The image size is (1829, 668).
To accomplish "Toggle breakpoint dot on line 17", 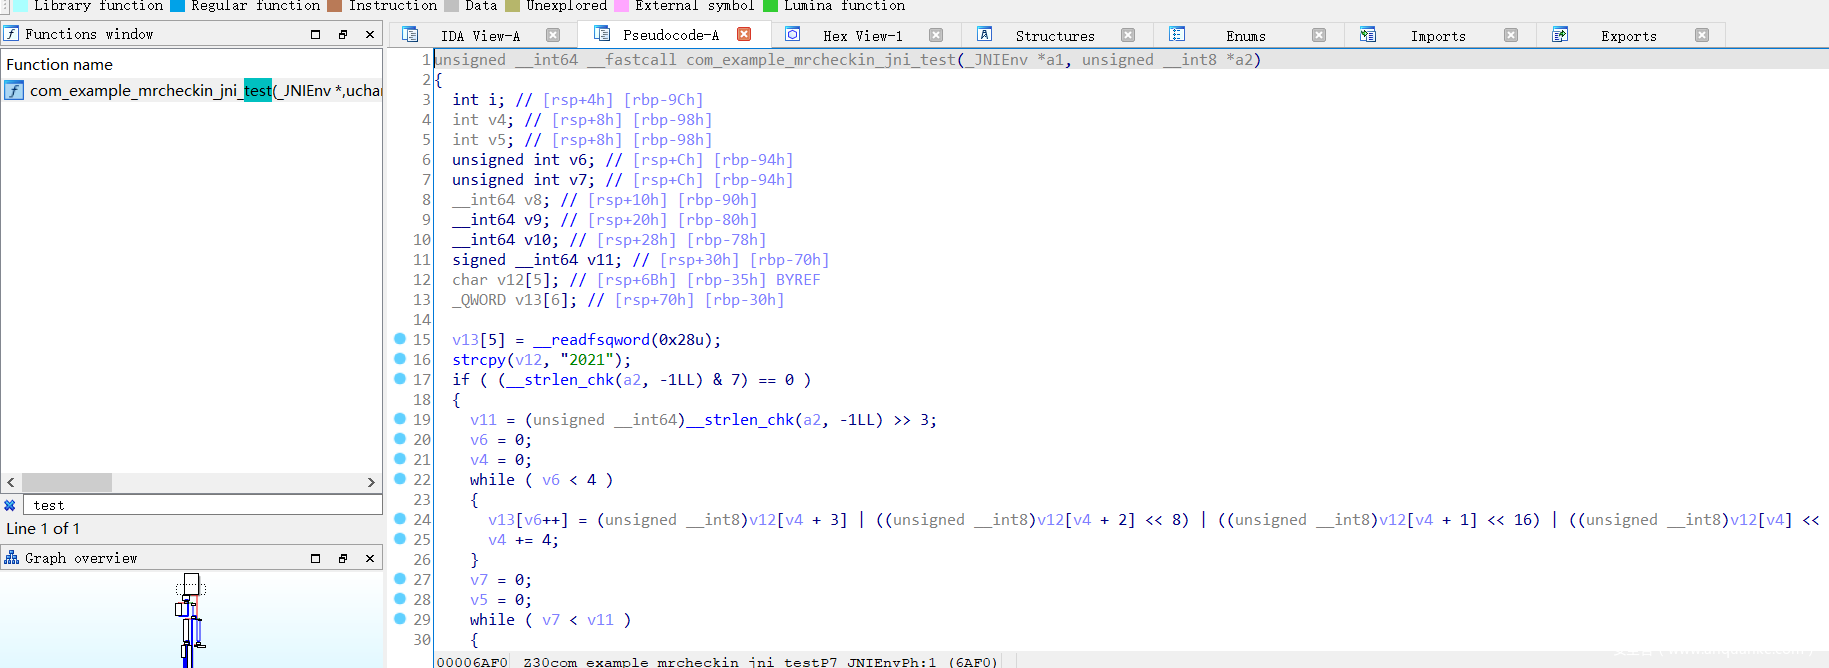I will coord(400,379).
